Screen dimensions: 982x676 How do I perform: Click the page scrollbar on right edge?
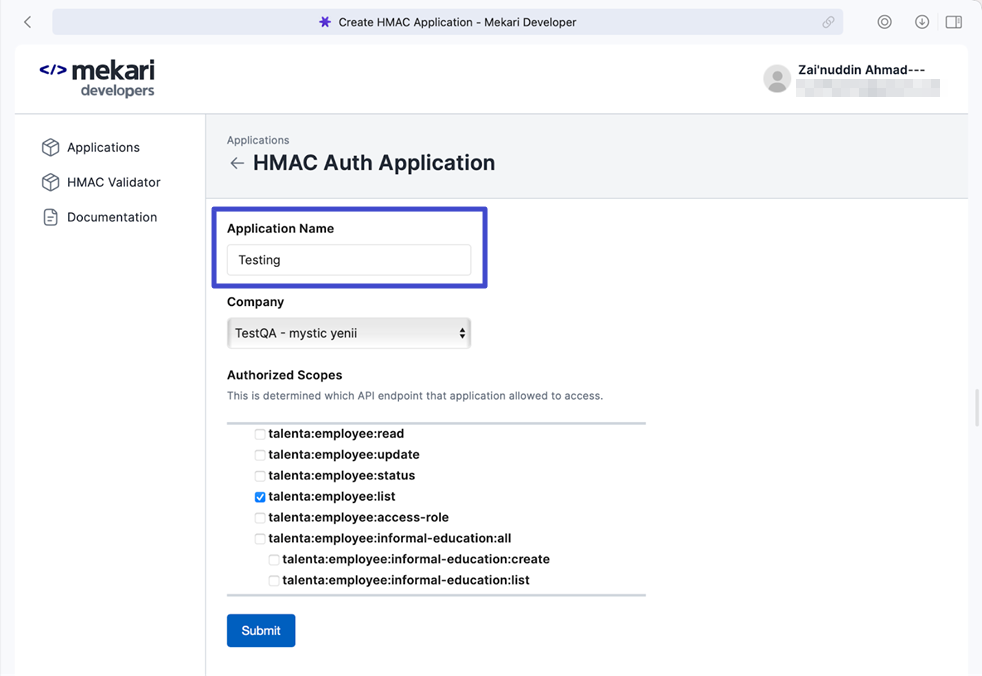tap(977, 407)
